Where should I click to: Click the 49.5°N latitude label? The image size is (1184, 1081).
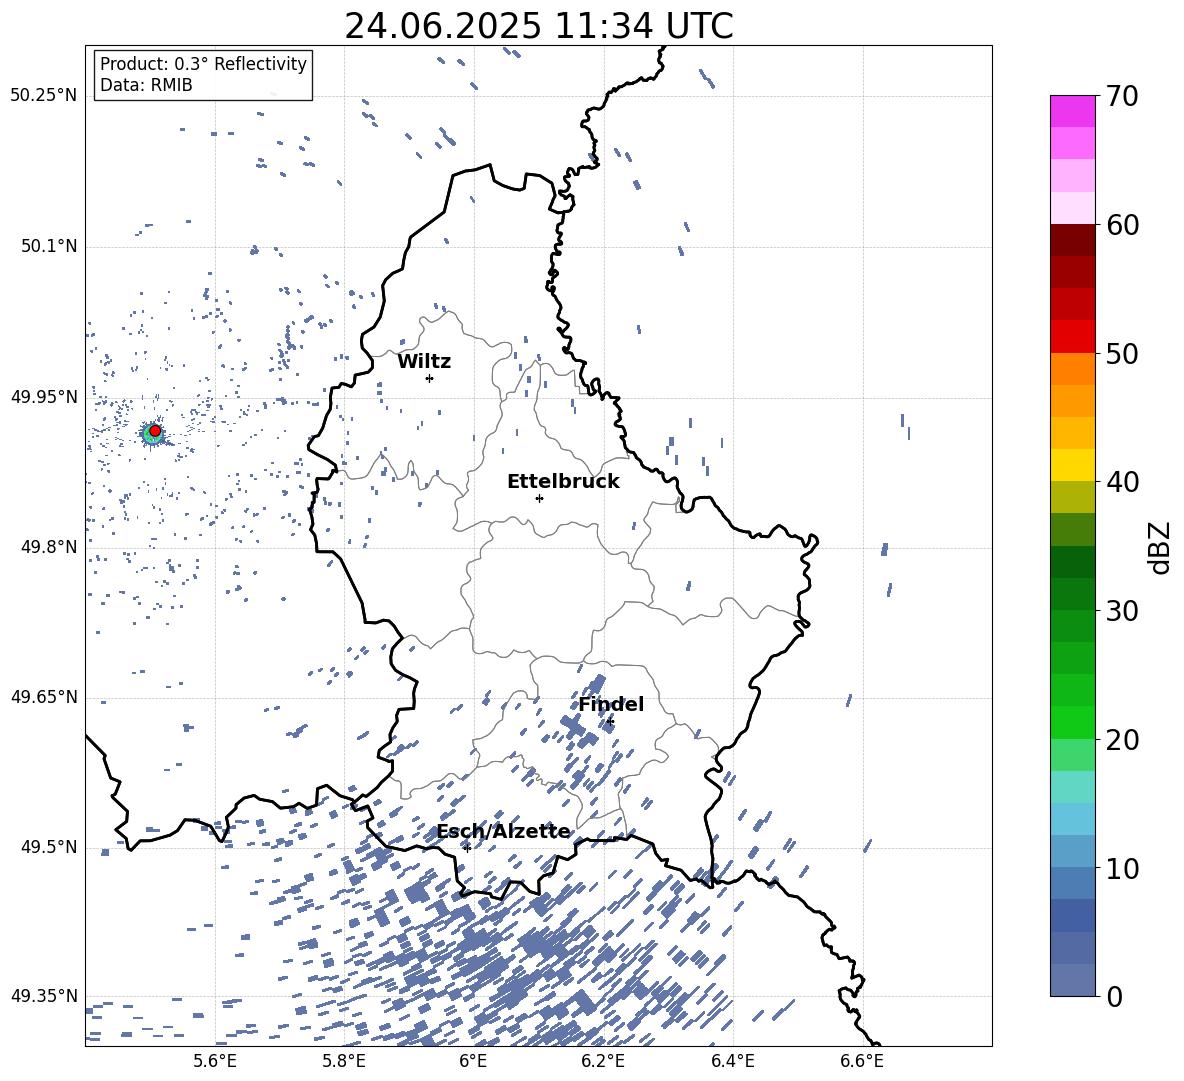pos(49,846)
